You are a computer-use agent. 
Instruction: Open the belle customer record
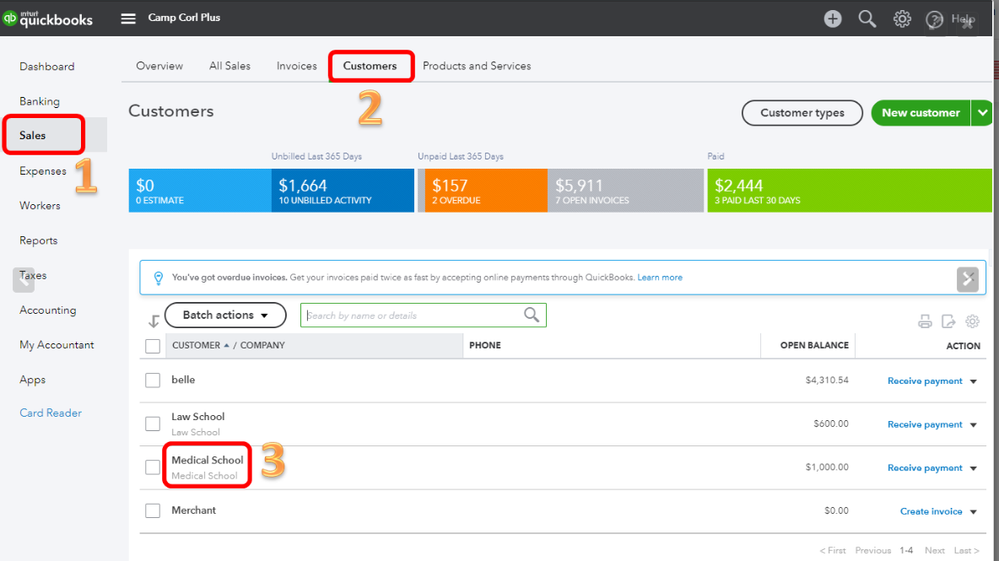click(x=183, y=380)
